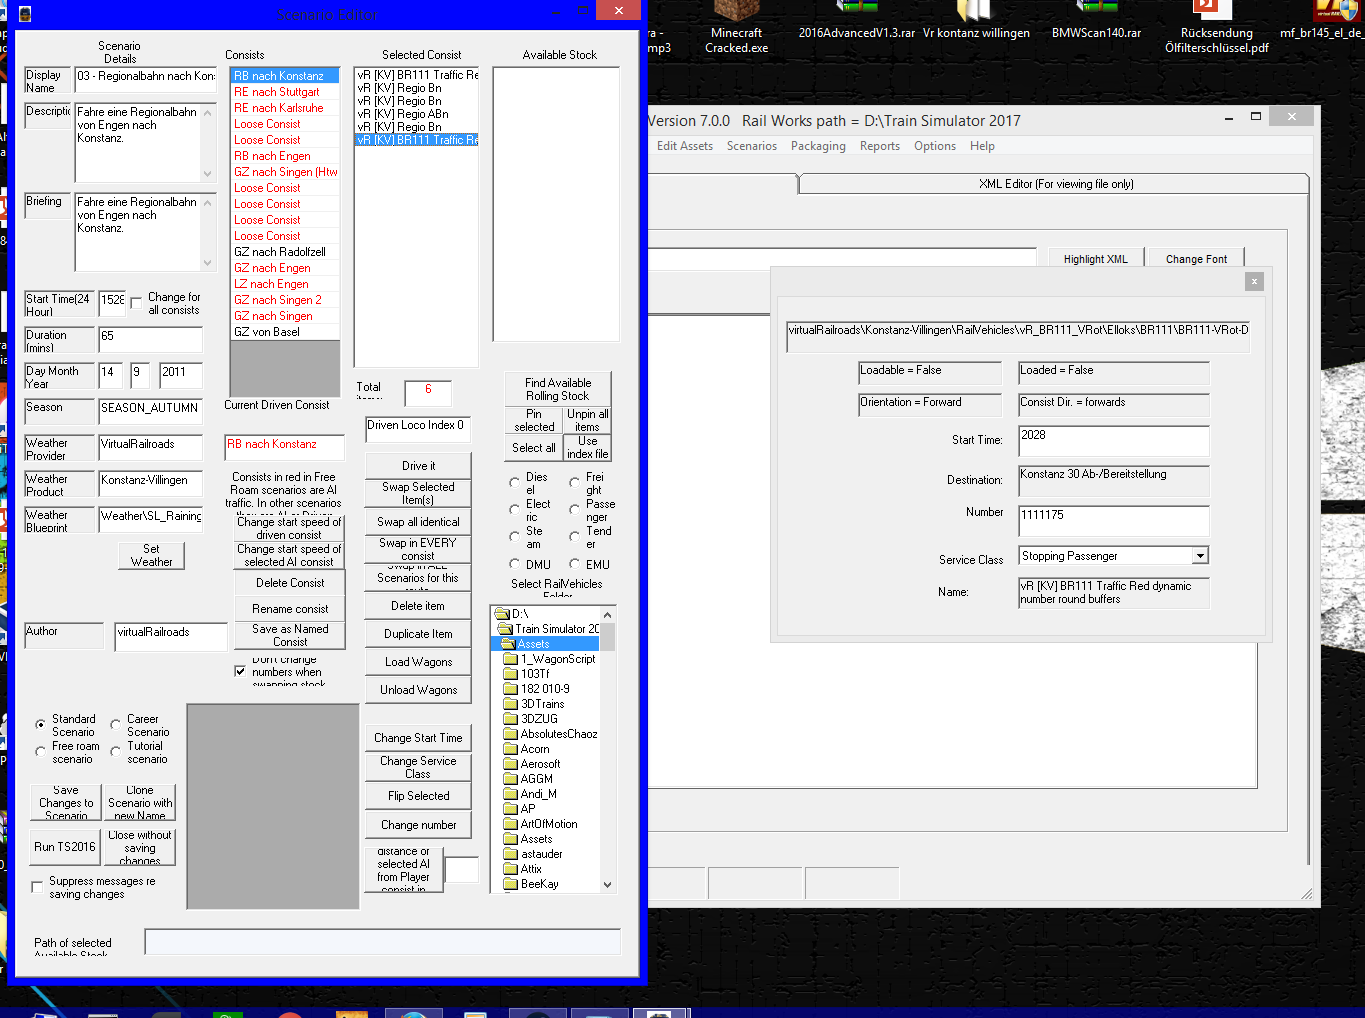Open the Minecraft Cracked.exe desktop icon
The width and height of the screenshot is (1365, 1018).
tap(737, 27)
